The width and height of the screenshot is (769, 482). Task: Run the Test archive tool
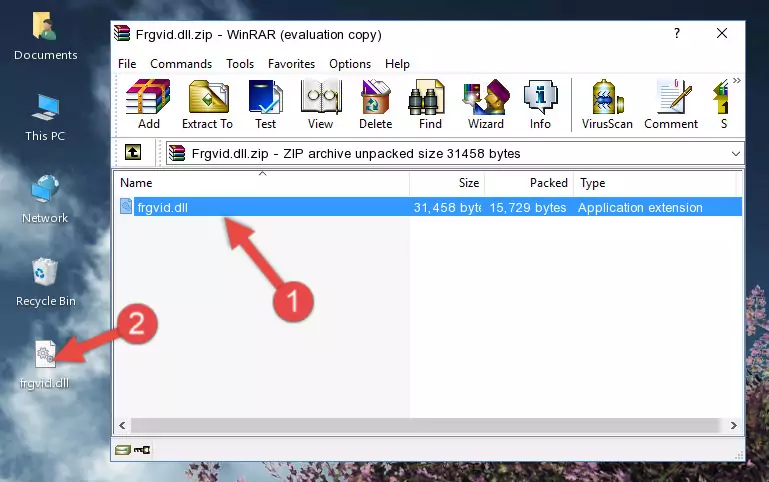tap(265, 104)
